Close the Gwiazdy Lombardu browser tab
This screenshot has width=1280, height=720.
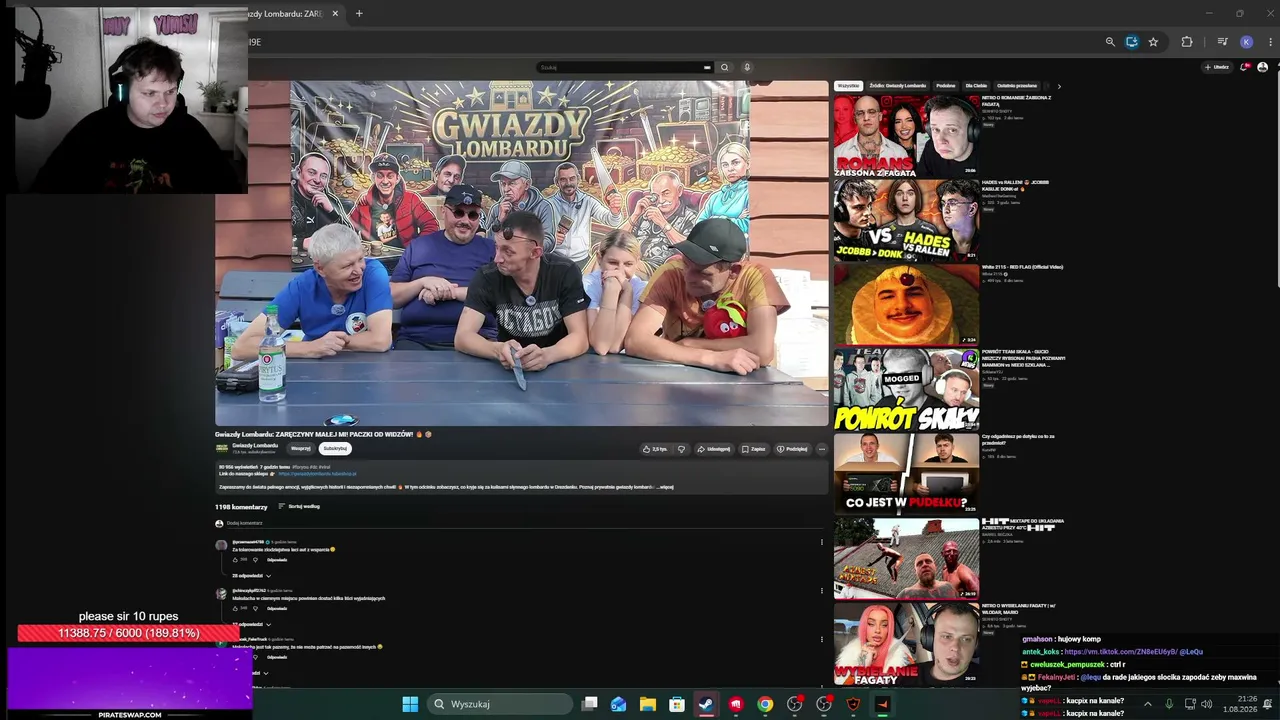(335, 13)
